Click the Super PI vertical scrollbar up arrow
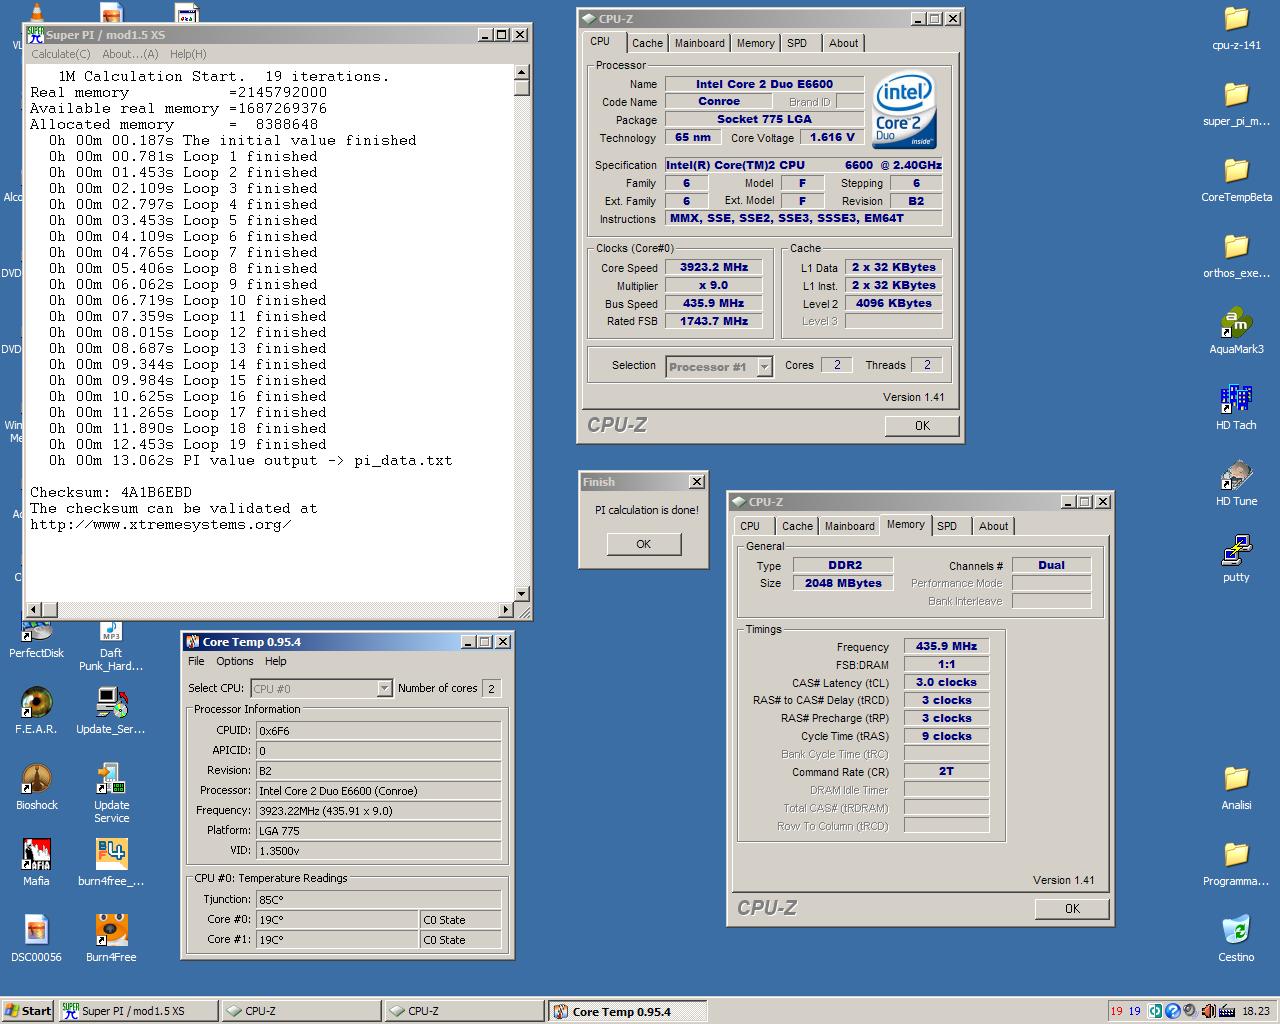 tap(521, 72)
